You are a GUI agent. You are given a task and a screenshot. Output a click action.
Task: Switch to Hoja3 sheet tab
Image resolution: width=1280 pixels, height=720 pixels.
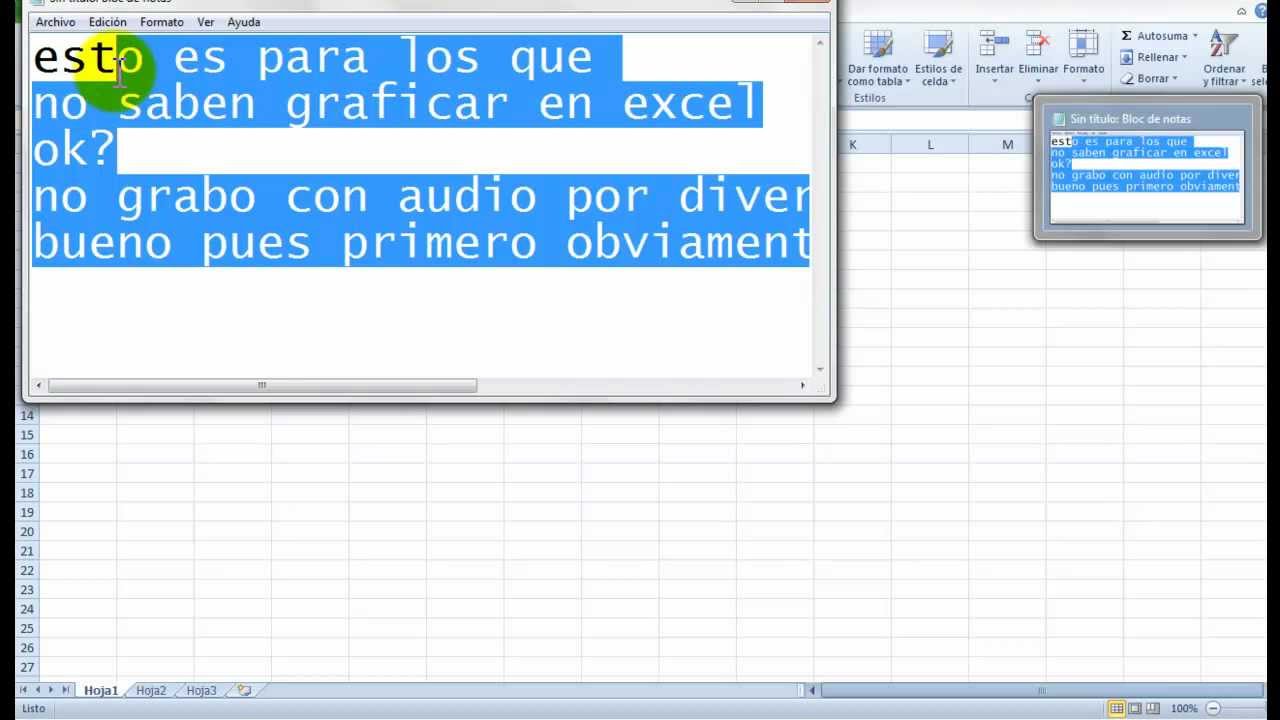point(201,690)
